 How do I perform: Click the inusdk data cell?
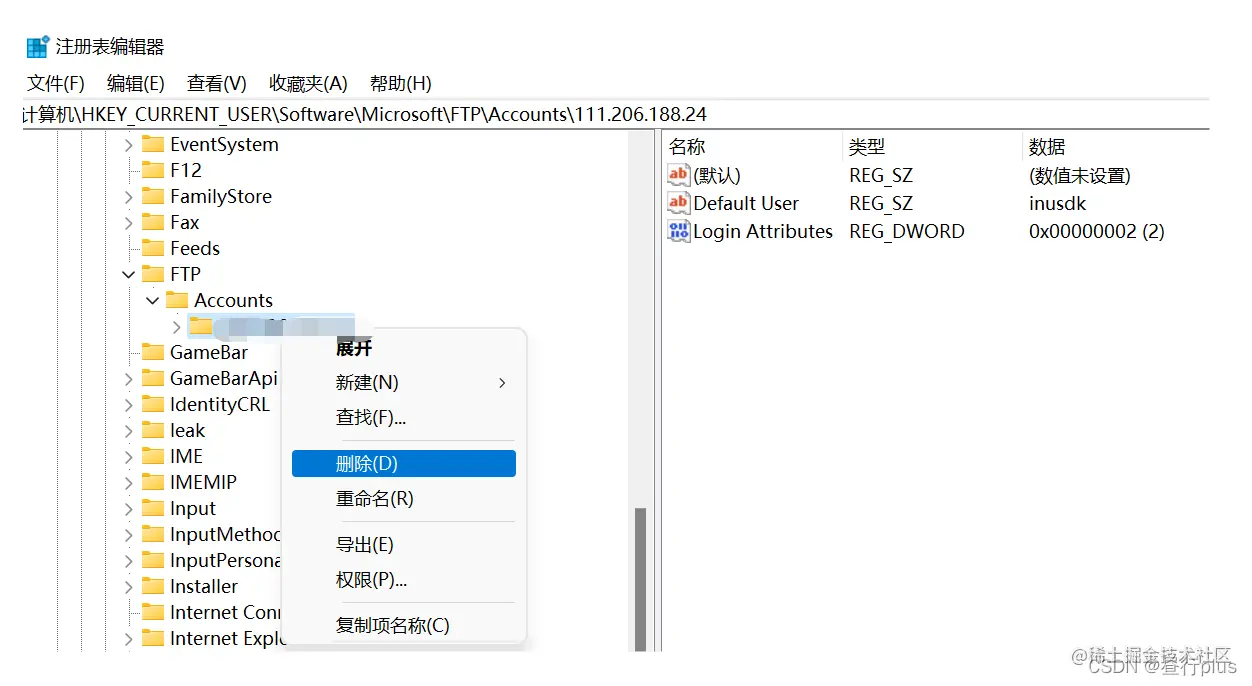pyautogui.click(x=1057, y=203)
